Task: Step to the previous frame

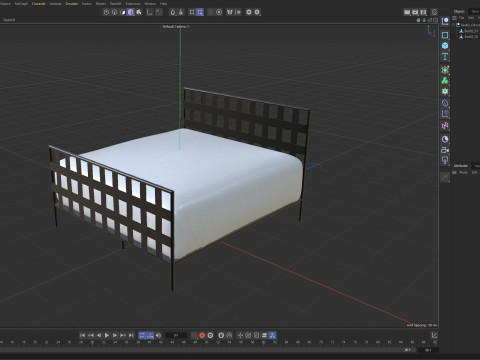Action: pyautogui.click(x=99, y=335)
